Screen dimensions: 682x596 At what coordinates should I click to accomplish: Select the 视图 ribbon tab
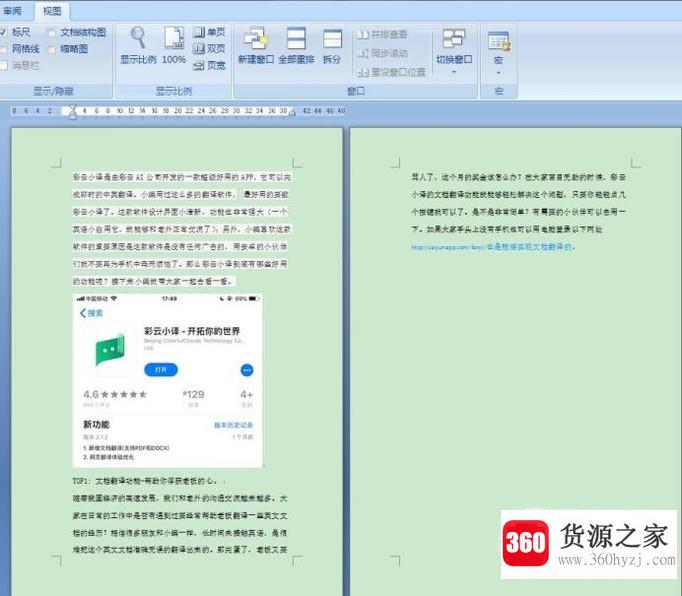pos(51,10)
